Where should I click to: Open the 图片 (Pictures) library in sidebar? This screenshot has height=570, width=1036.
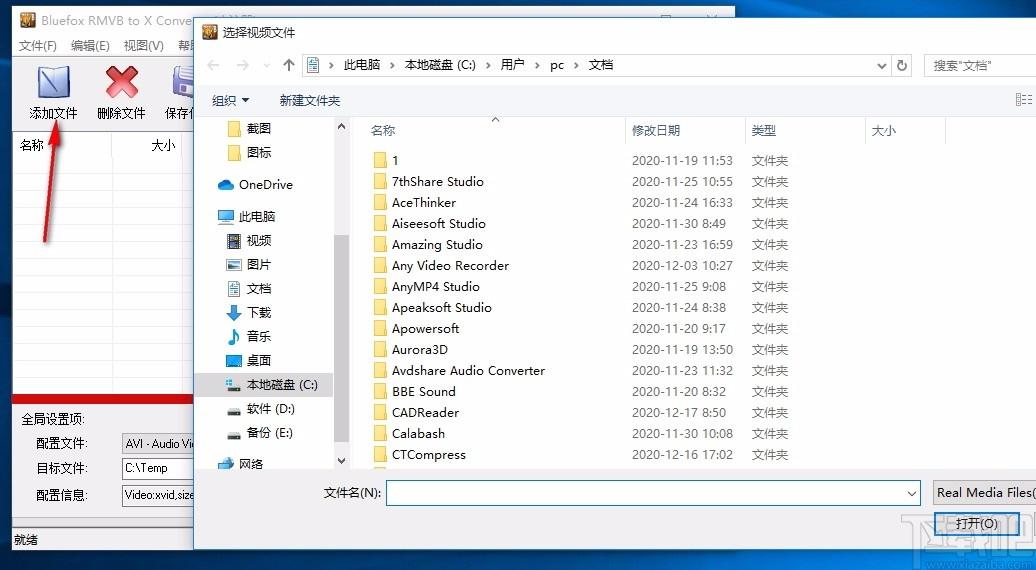point(248,265)
